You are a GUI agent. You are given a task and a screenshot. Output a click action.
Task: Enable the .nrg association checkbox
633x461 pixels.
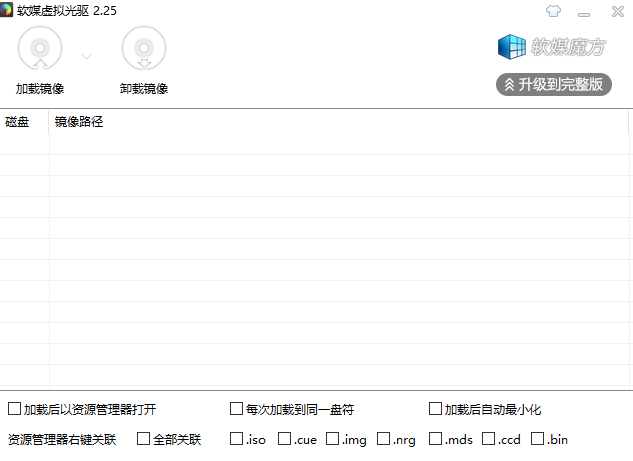384,439
